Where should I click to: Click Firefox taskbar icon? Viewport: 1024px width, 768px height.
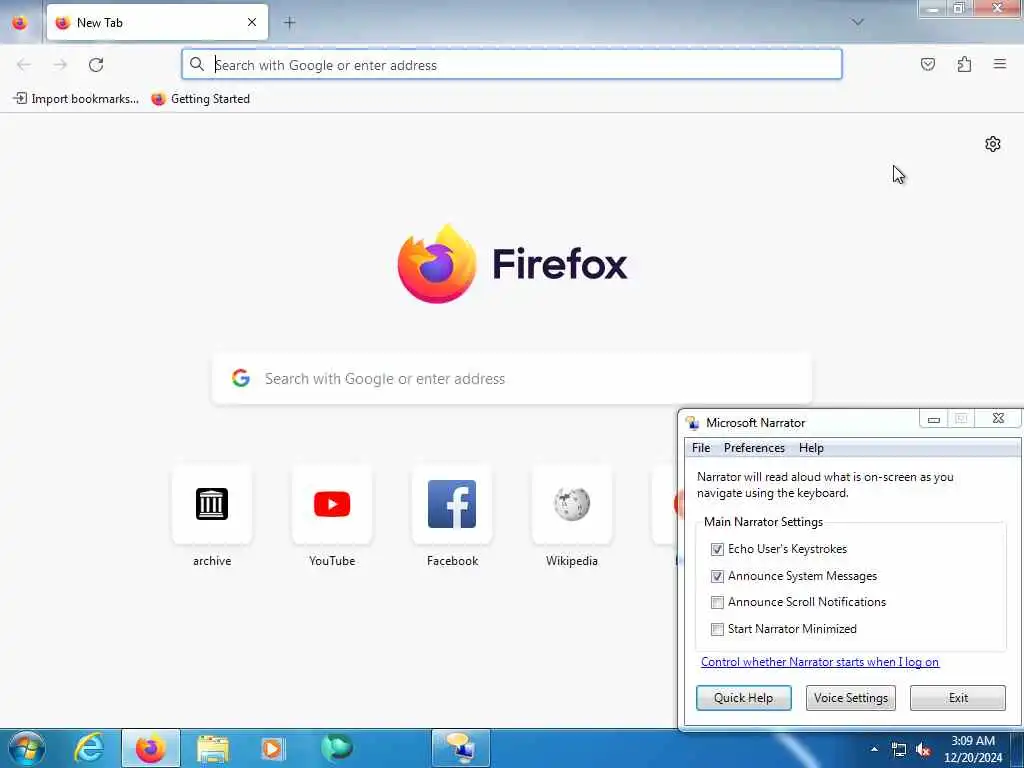point(150,748)
